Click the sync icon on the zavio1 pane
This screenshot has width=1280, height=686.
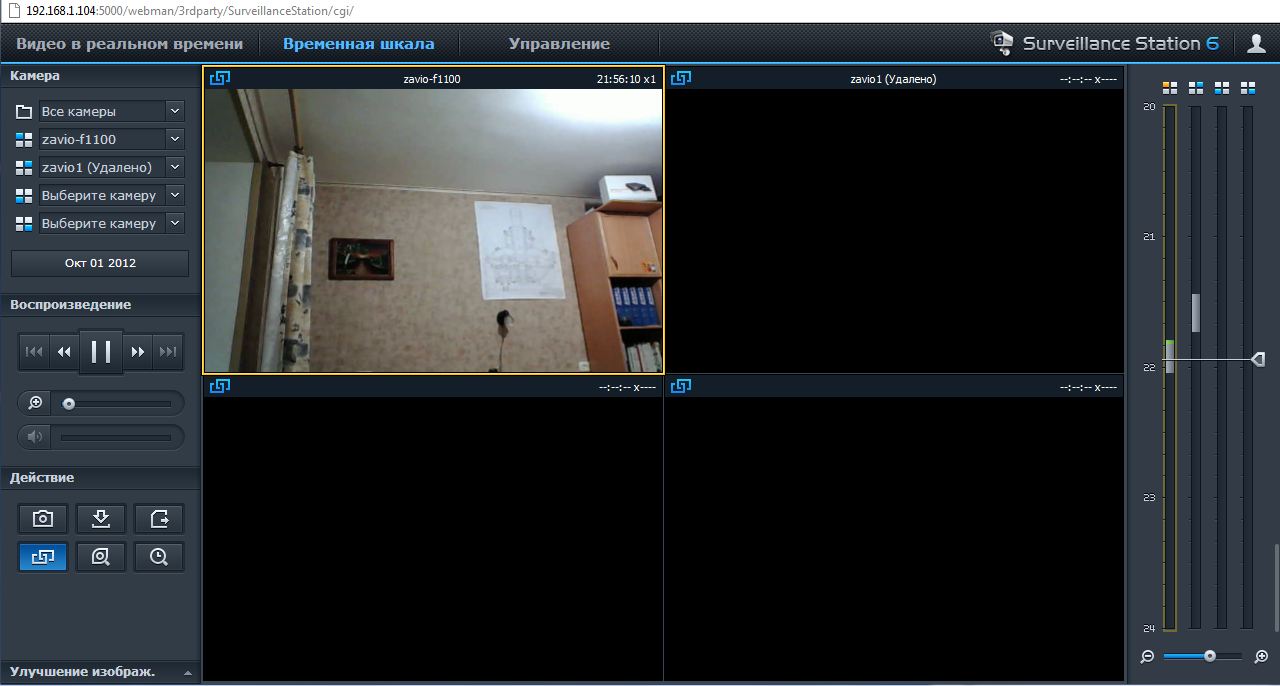pyautogui.click(x=681, y=77)
